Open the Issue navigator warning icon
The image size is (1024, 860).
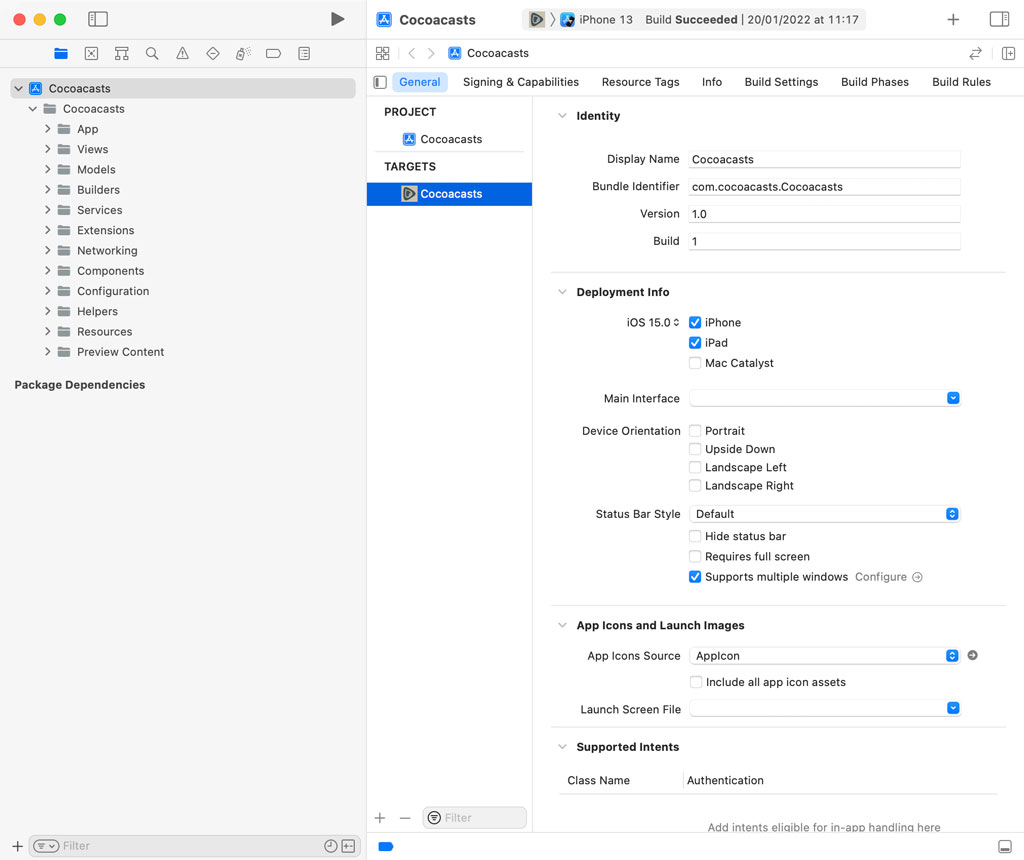click(x=182, y=54)
